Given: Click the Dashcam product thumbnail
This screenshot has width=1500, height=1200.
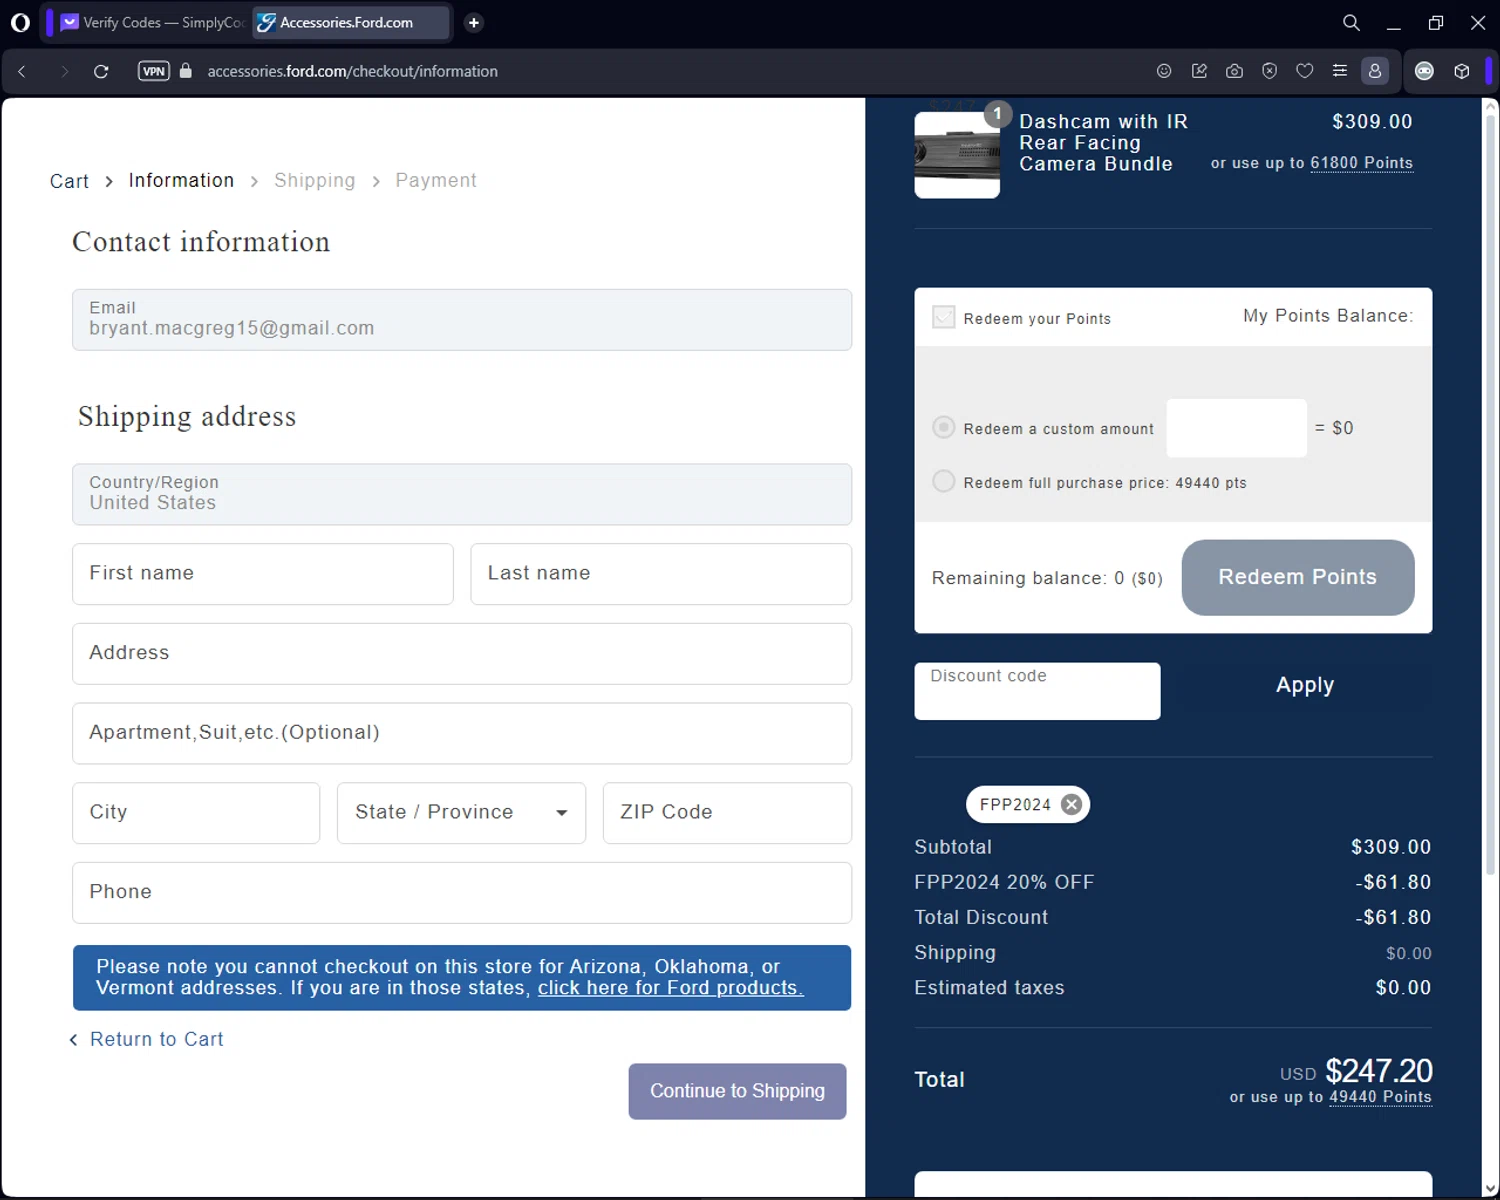Looking at the screenshot, I should [957, 155].
